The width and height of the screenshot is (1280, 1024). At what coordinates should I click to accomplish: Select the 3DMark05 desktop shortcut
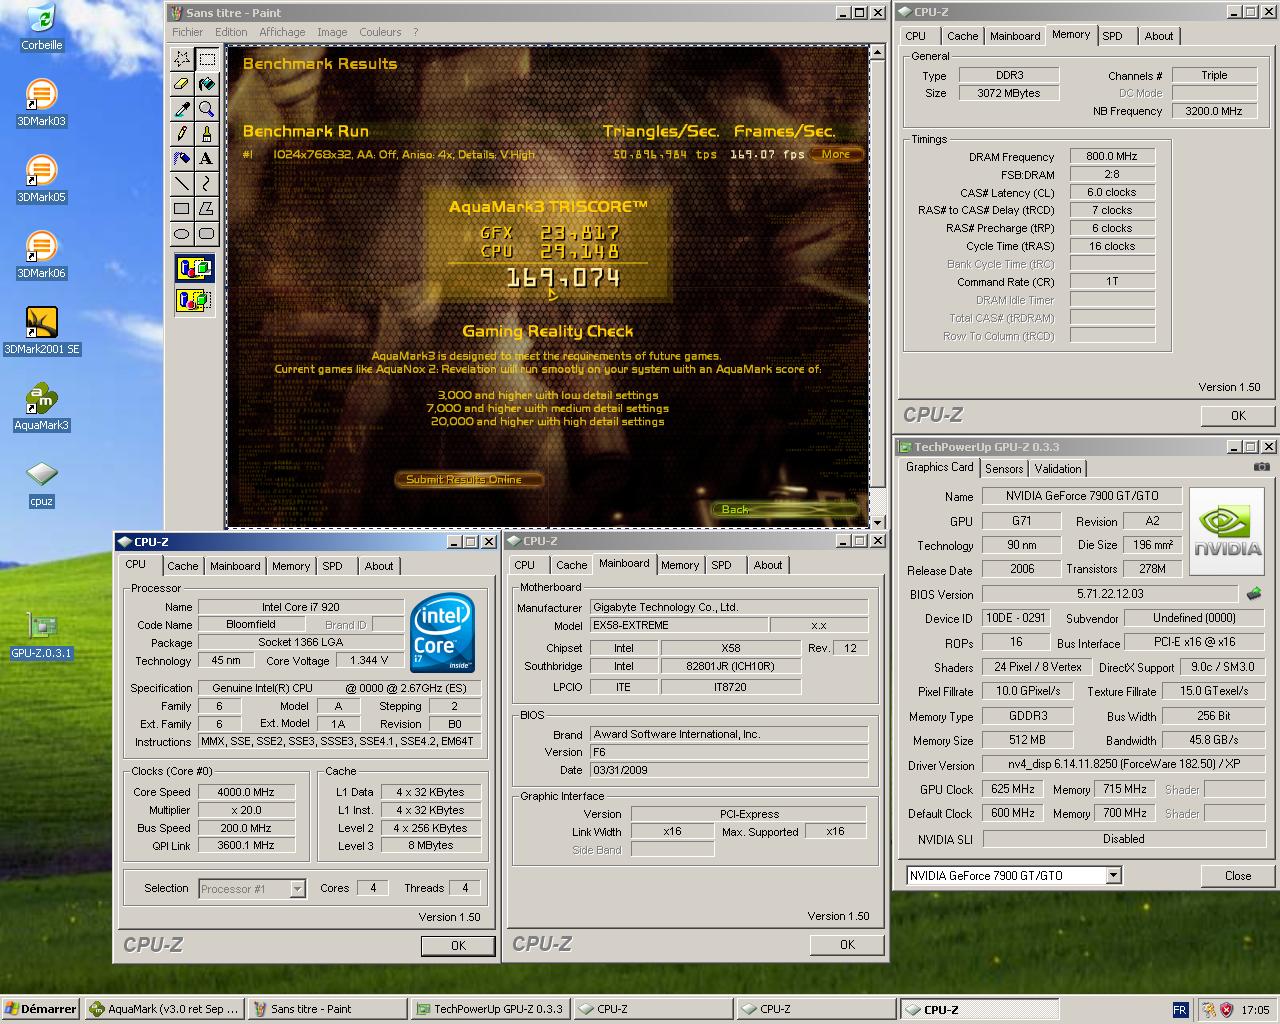(41, 179)
